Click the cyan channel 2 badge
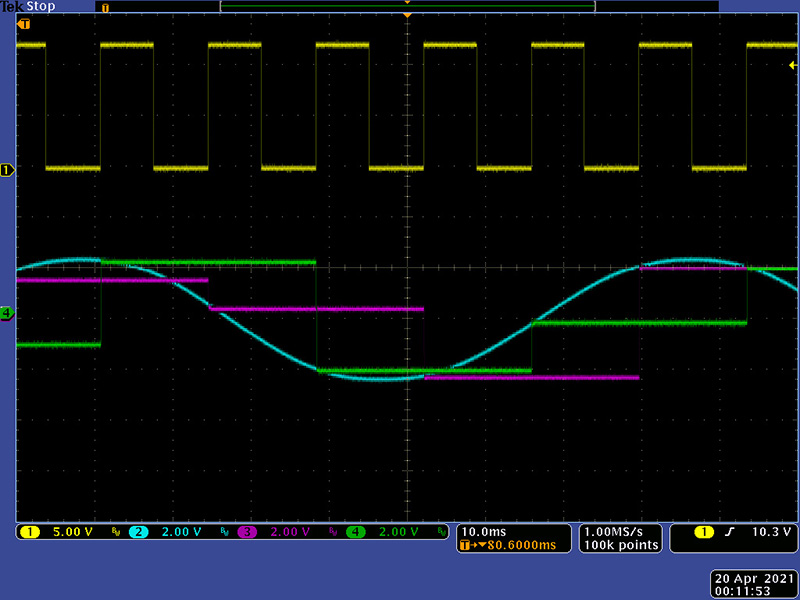 pos(138,532)
